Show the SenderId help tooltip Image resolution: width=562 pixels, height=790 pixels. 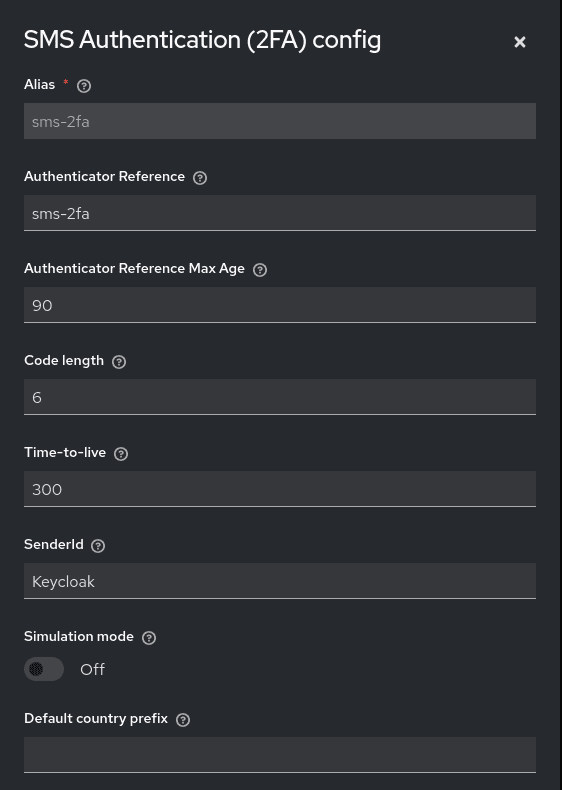coord(98,546)
